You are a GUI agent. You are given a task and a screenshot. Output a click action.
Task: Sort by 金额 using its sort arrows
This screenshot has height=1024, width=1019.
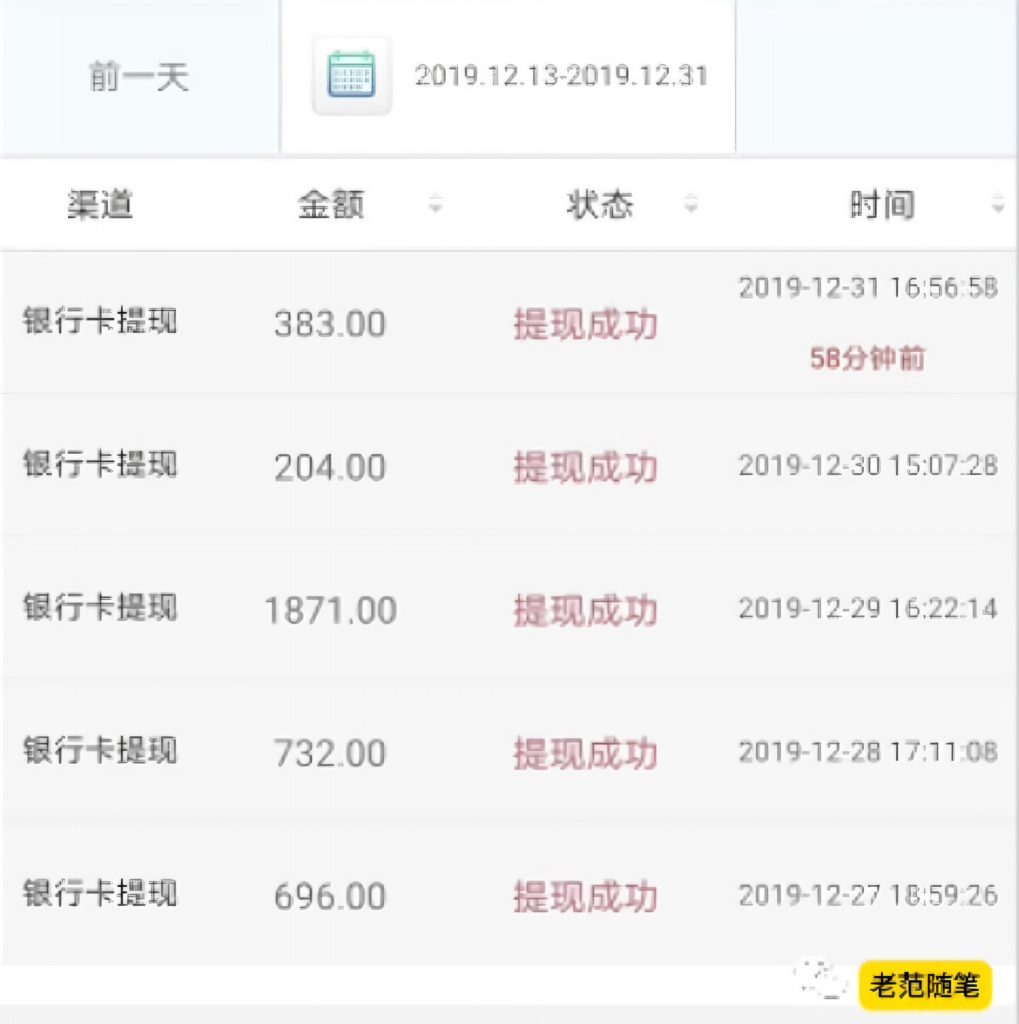(x=435, y=205)
